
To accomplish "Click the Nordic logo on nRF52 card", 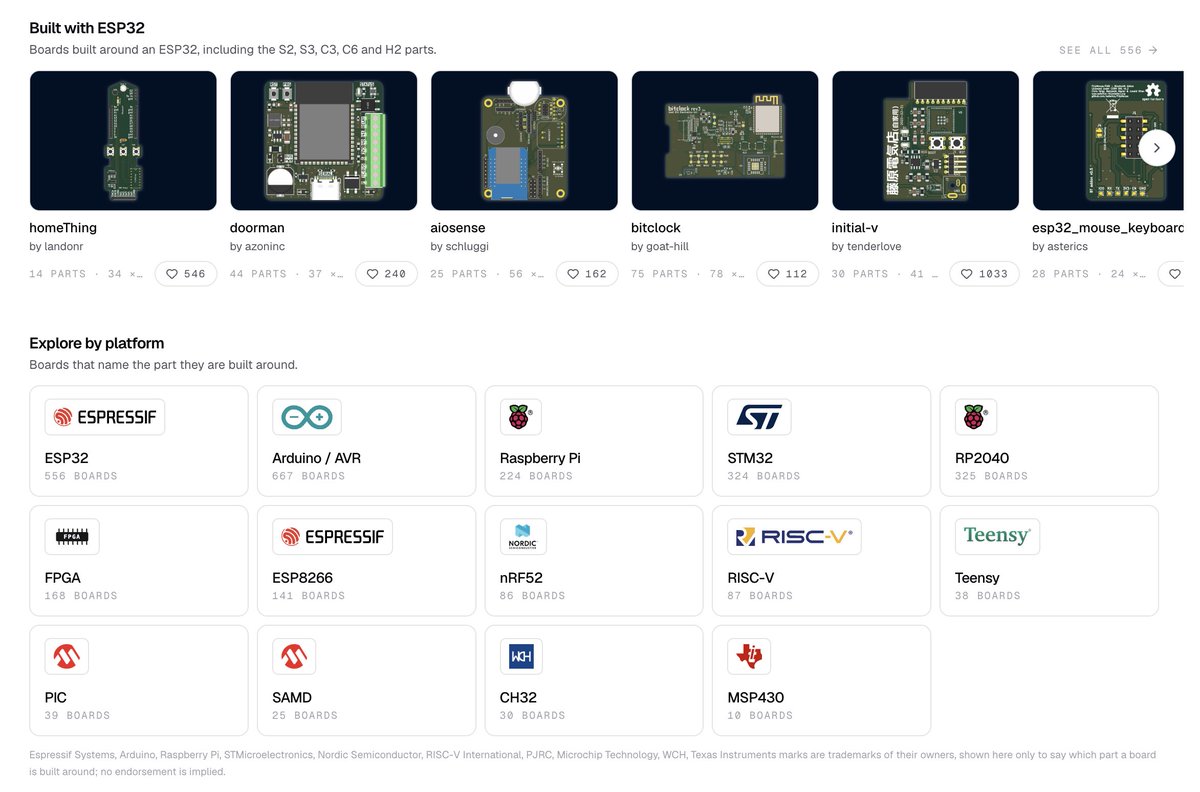I will 523,537.
